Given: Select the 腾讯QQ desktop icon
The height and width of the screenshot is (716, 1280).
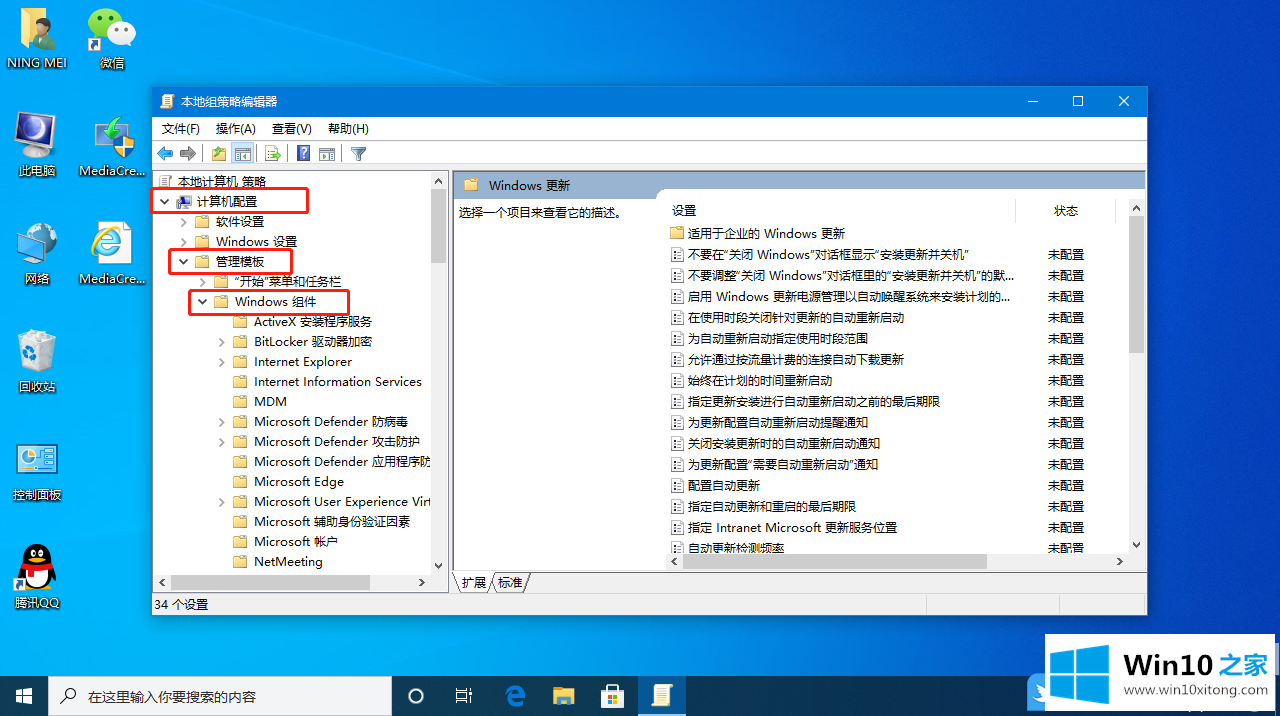Looking at the screenshot, I should 37,578.
